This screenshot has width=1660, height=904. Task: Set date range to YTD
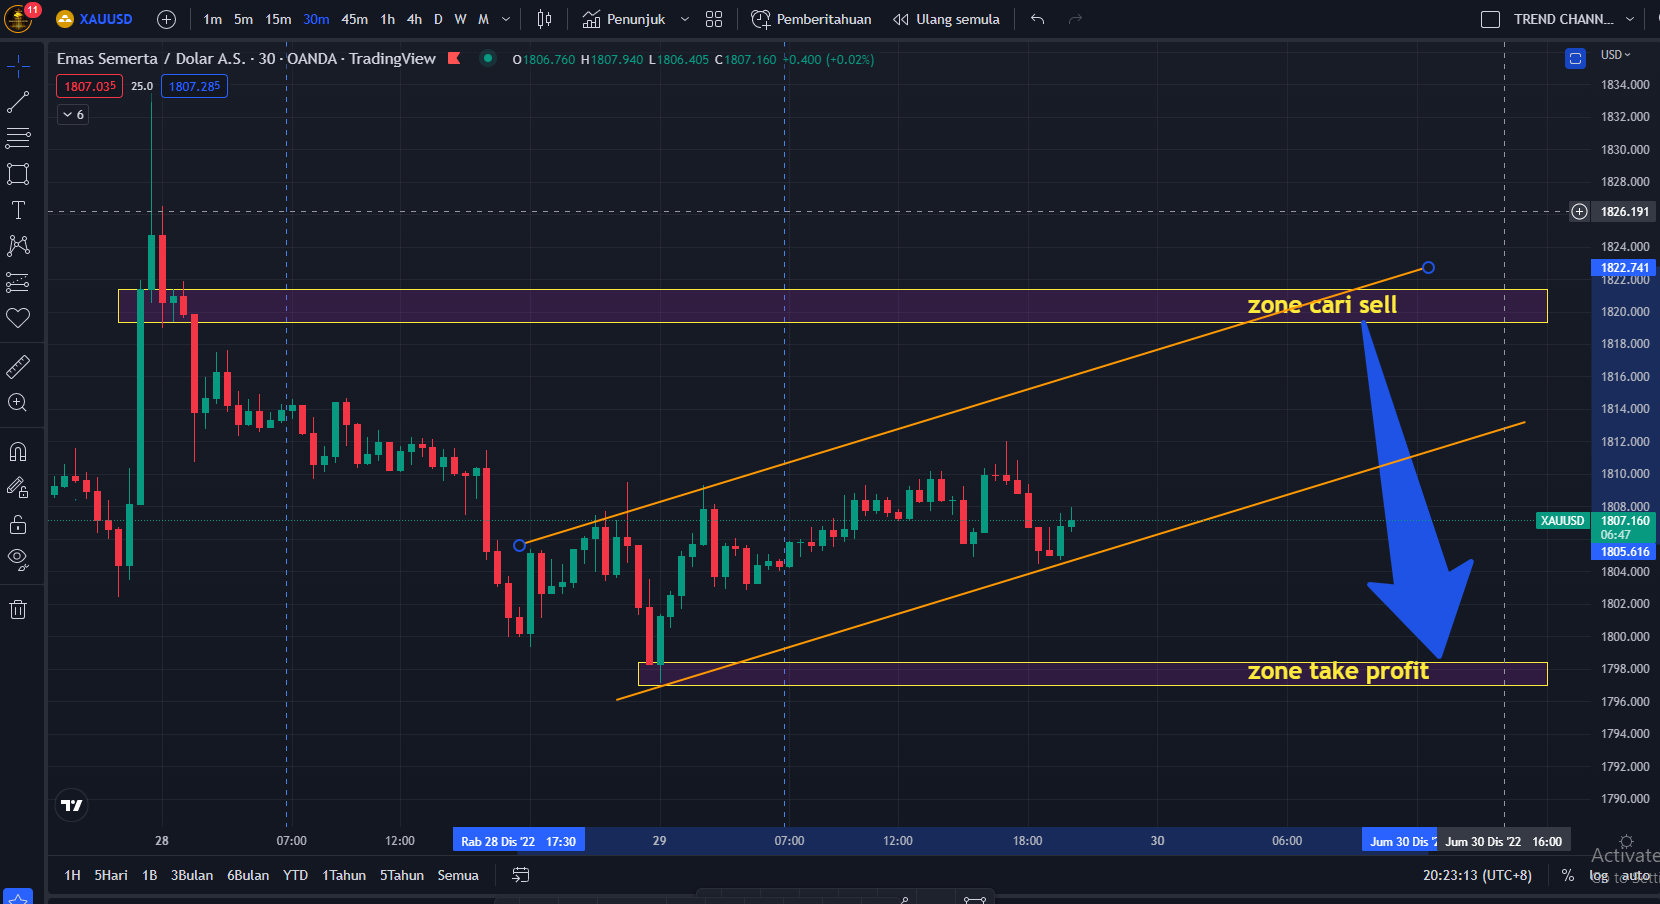pos(295,875)
